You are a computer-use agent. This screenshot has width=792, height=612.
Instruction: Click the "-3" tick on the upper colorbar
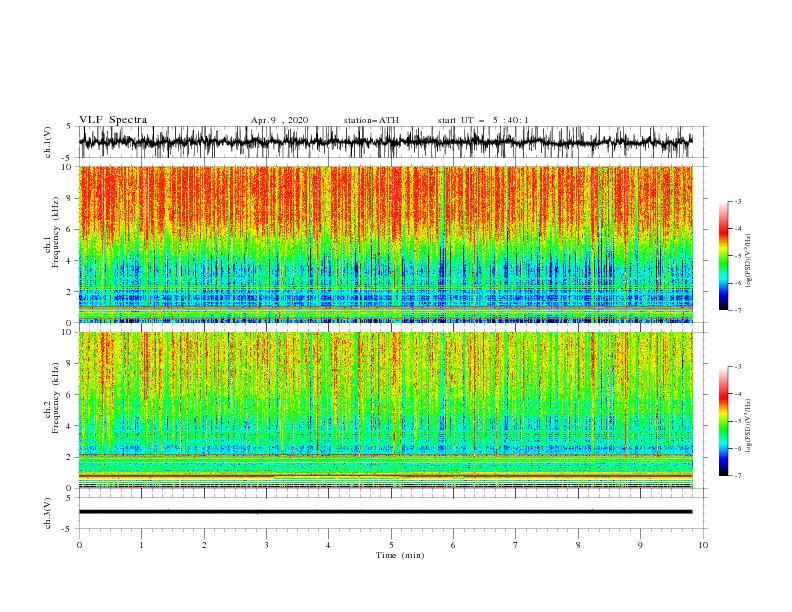coord(737,201)
